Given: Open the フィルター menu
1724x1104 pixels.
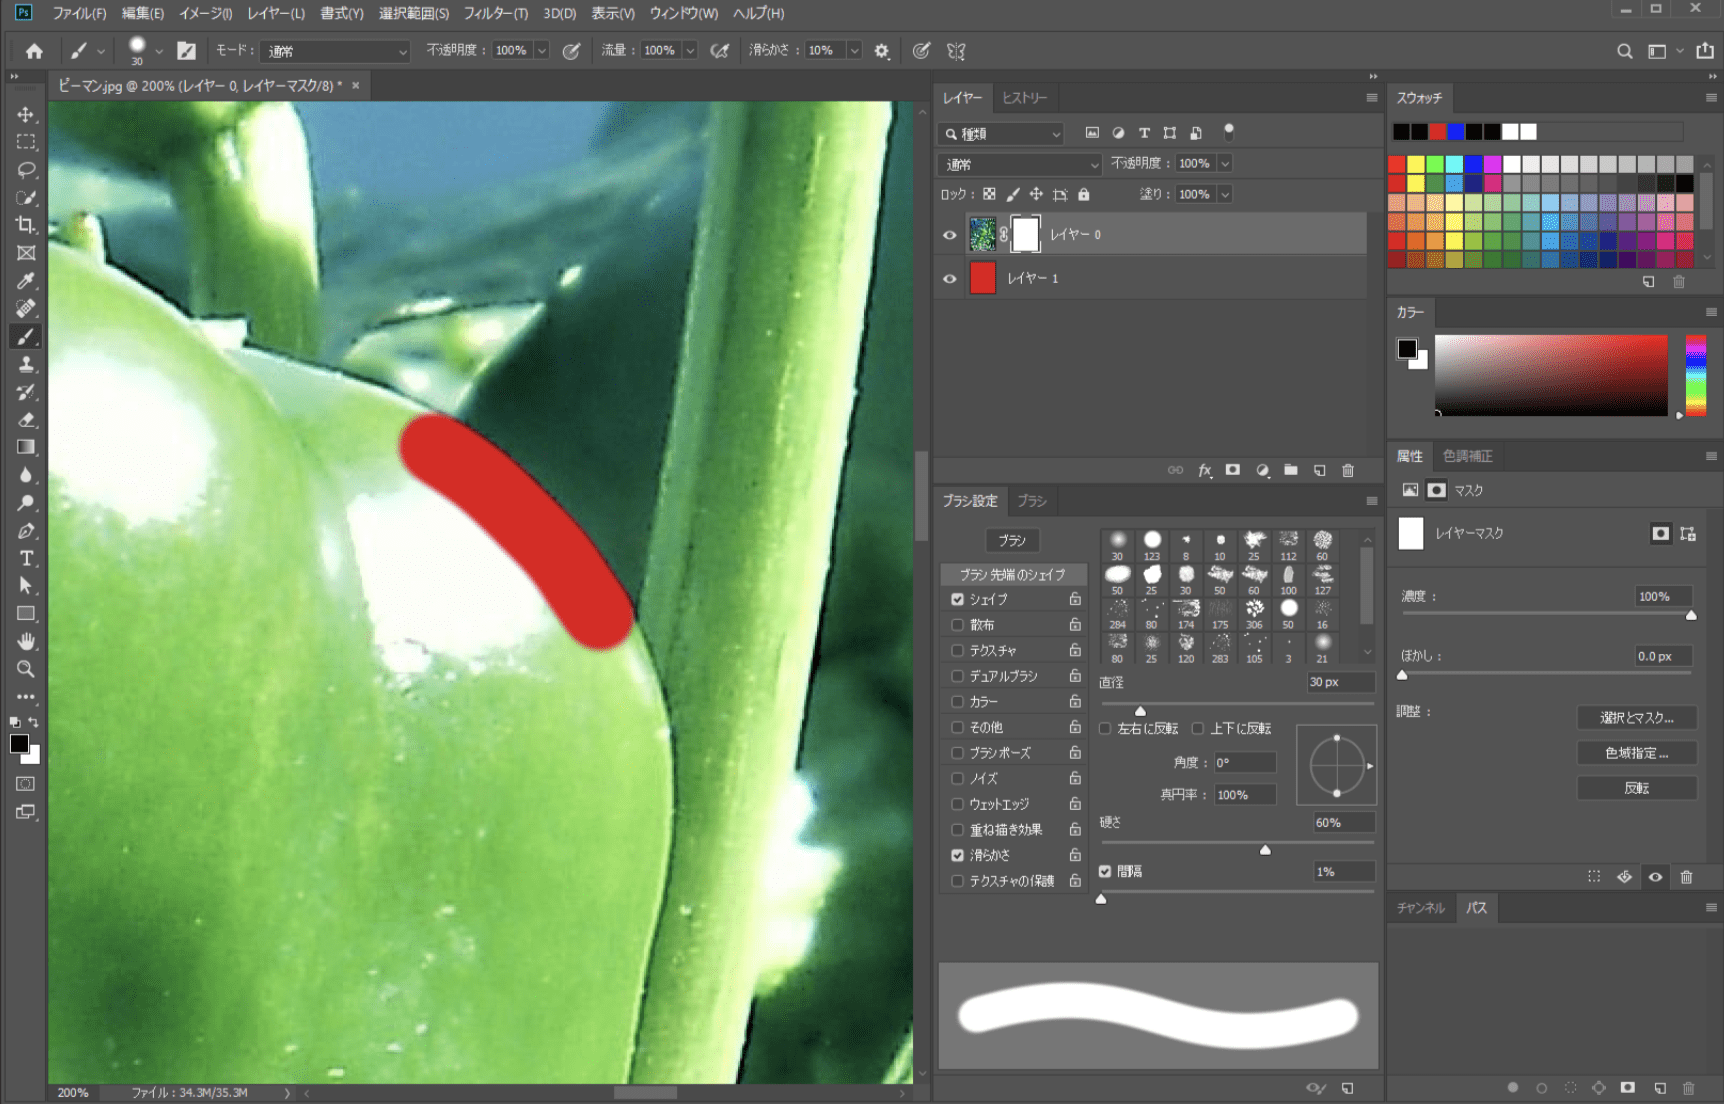Looking at the screenshot, I should (495, 13).
